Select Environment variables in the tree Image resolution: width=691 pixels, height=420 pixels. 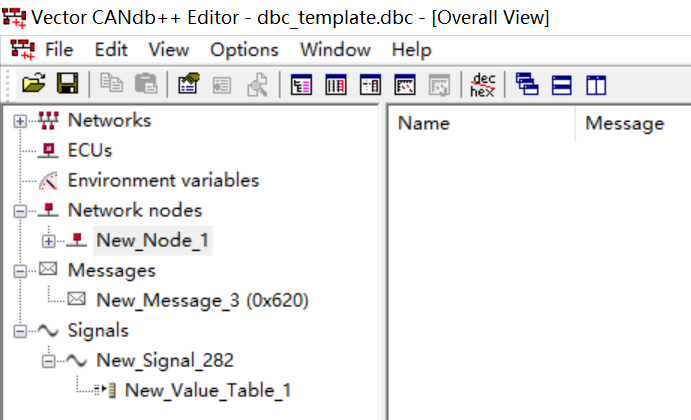point(163,181)
